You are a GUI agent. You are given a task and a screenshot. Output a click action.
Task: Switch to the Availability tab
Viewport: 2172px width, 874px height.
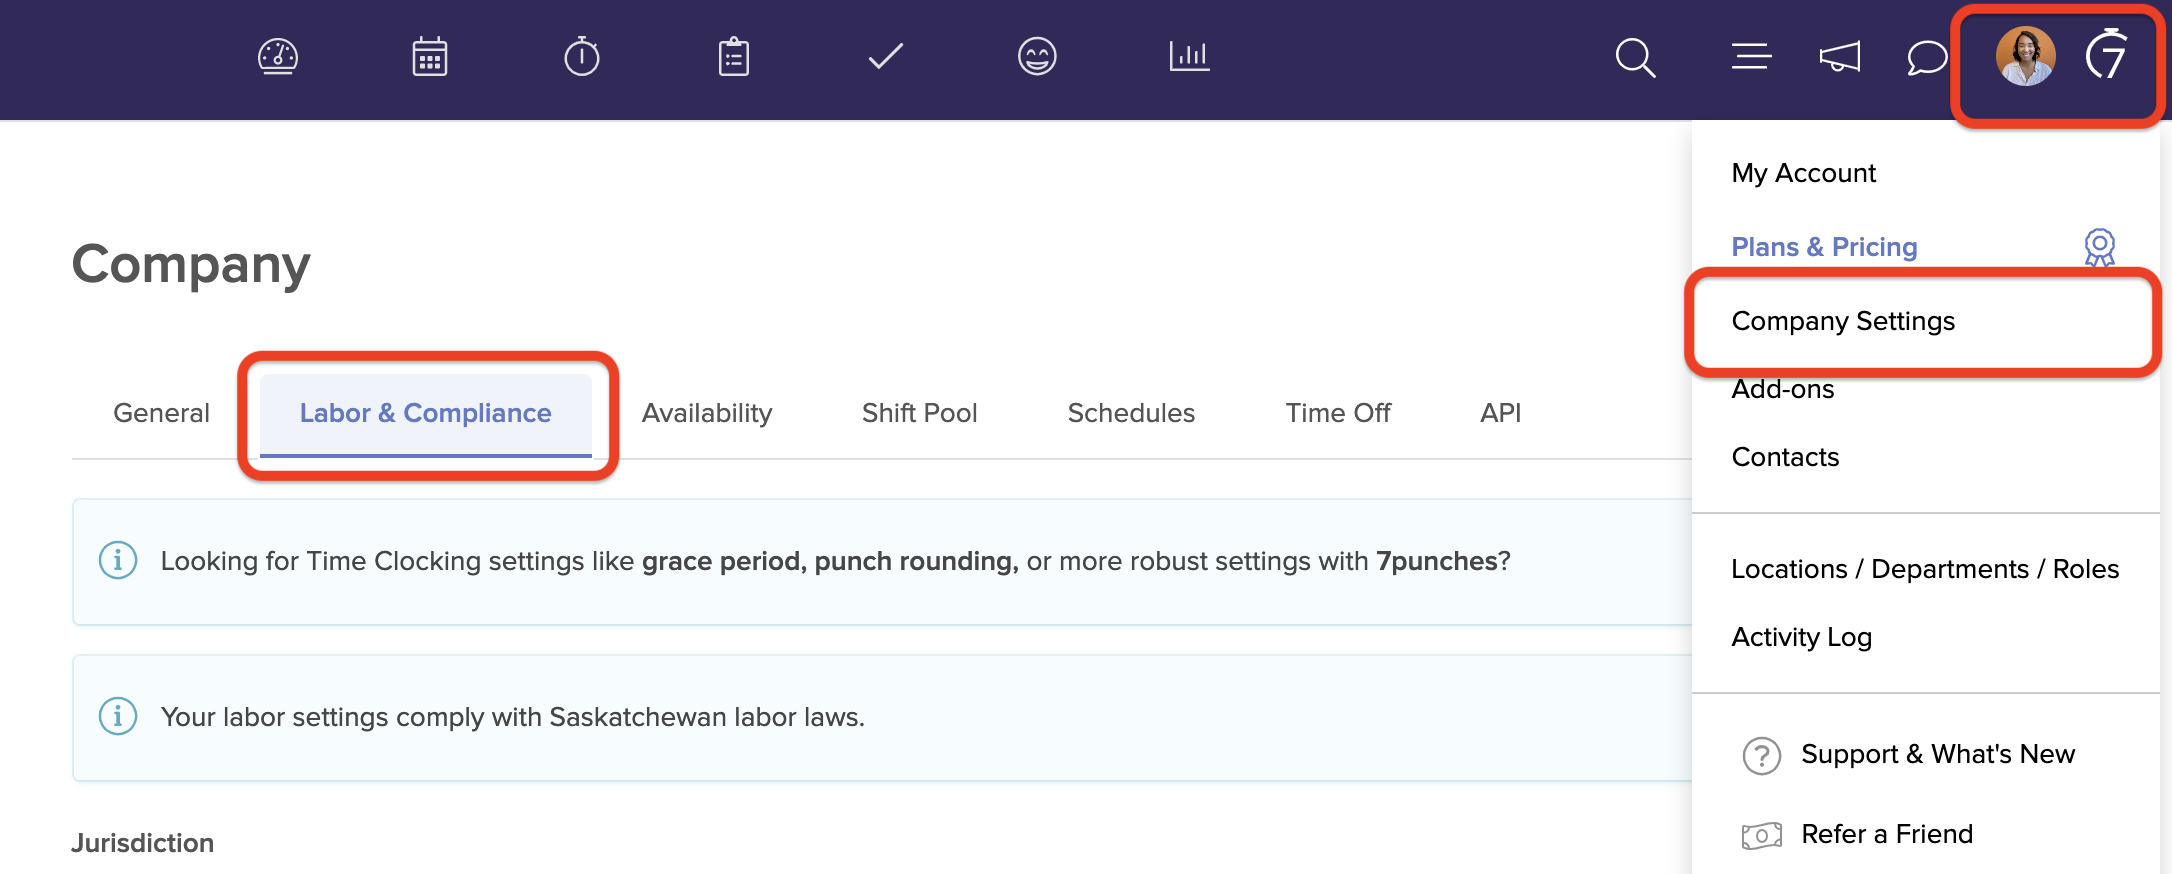(x=707, y=413)
